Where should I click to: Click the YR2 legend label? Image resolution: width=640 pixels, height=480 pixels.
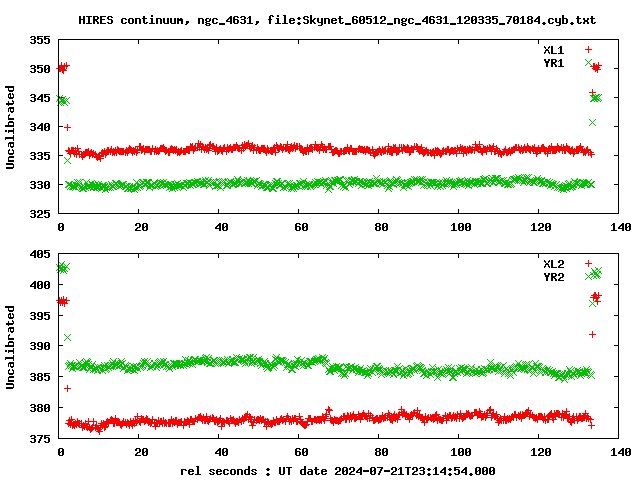point(553,277)
